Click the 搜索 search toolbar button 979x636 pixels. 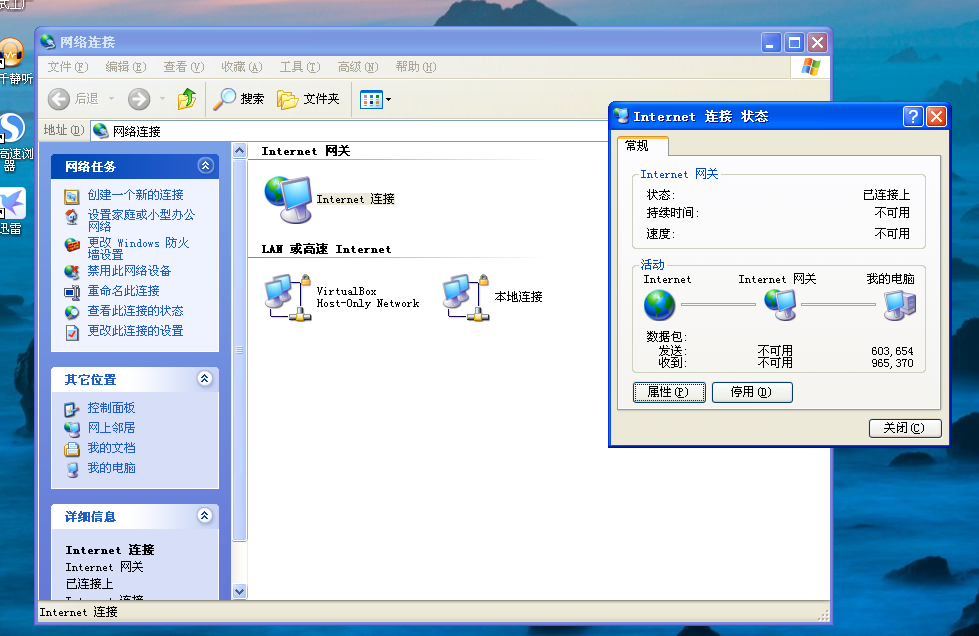click(239, 99)
